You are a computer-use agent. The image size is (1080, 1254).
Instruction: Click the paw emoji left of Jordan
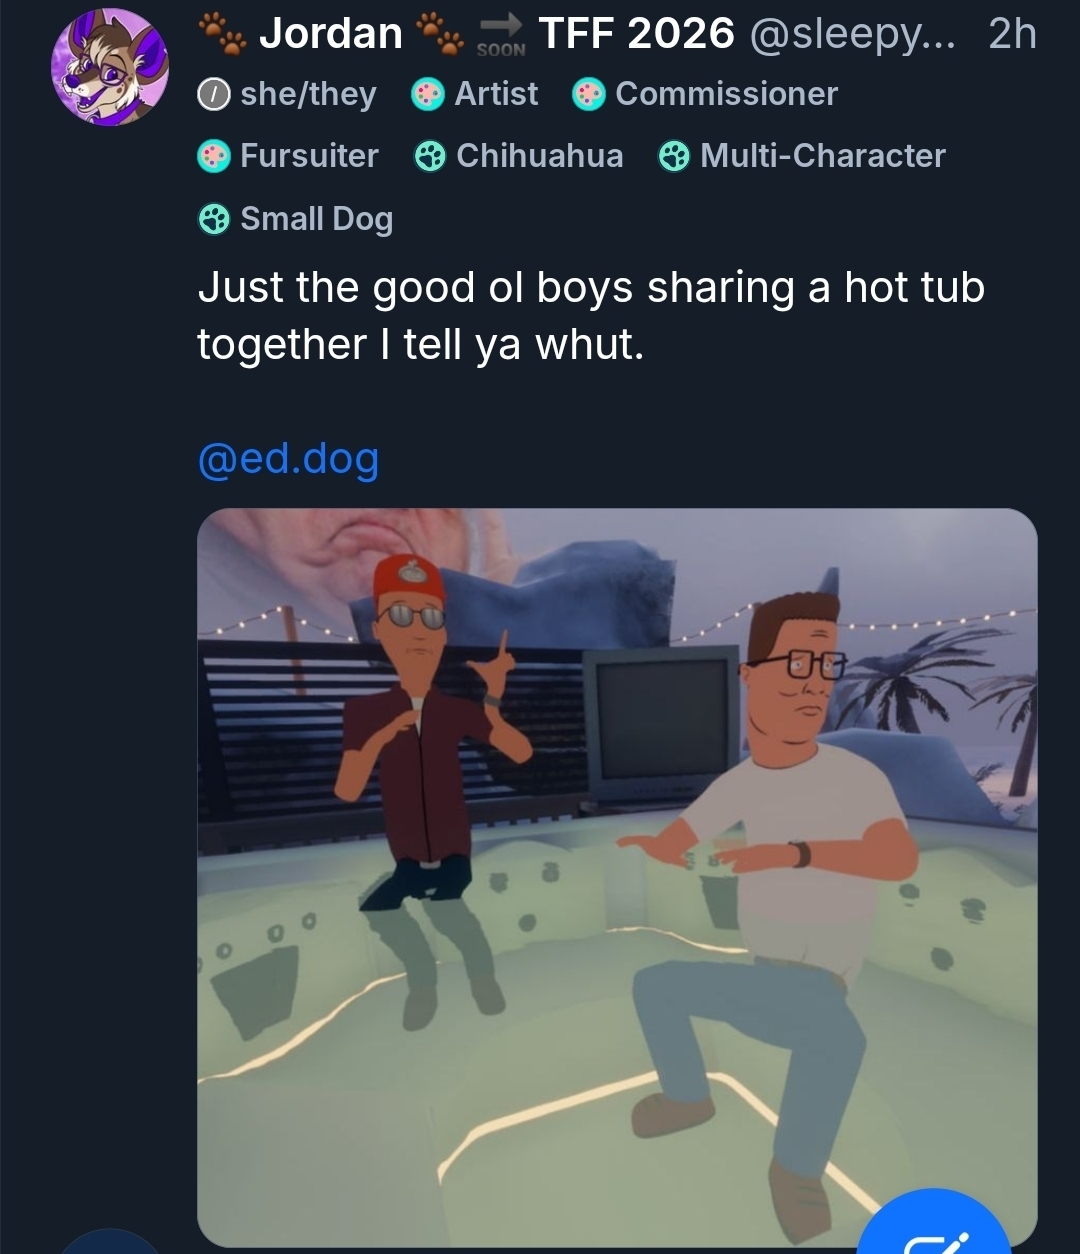tap(221, 34)
